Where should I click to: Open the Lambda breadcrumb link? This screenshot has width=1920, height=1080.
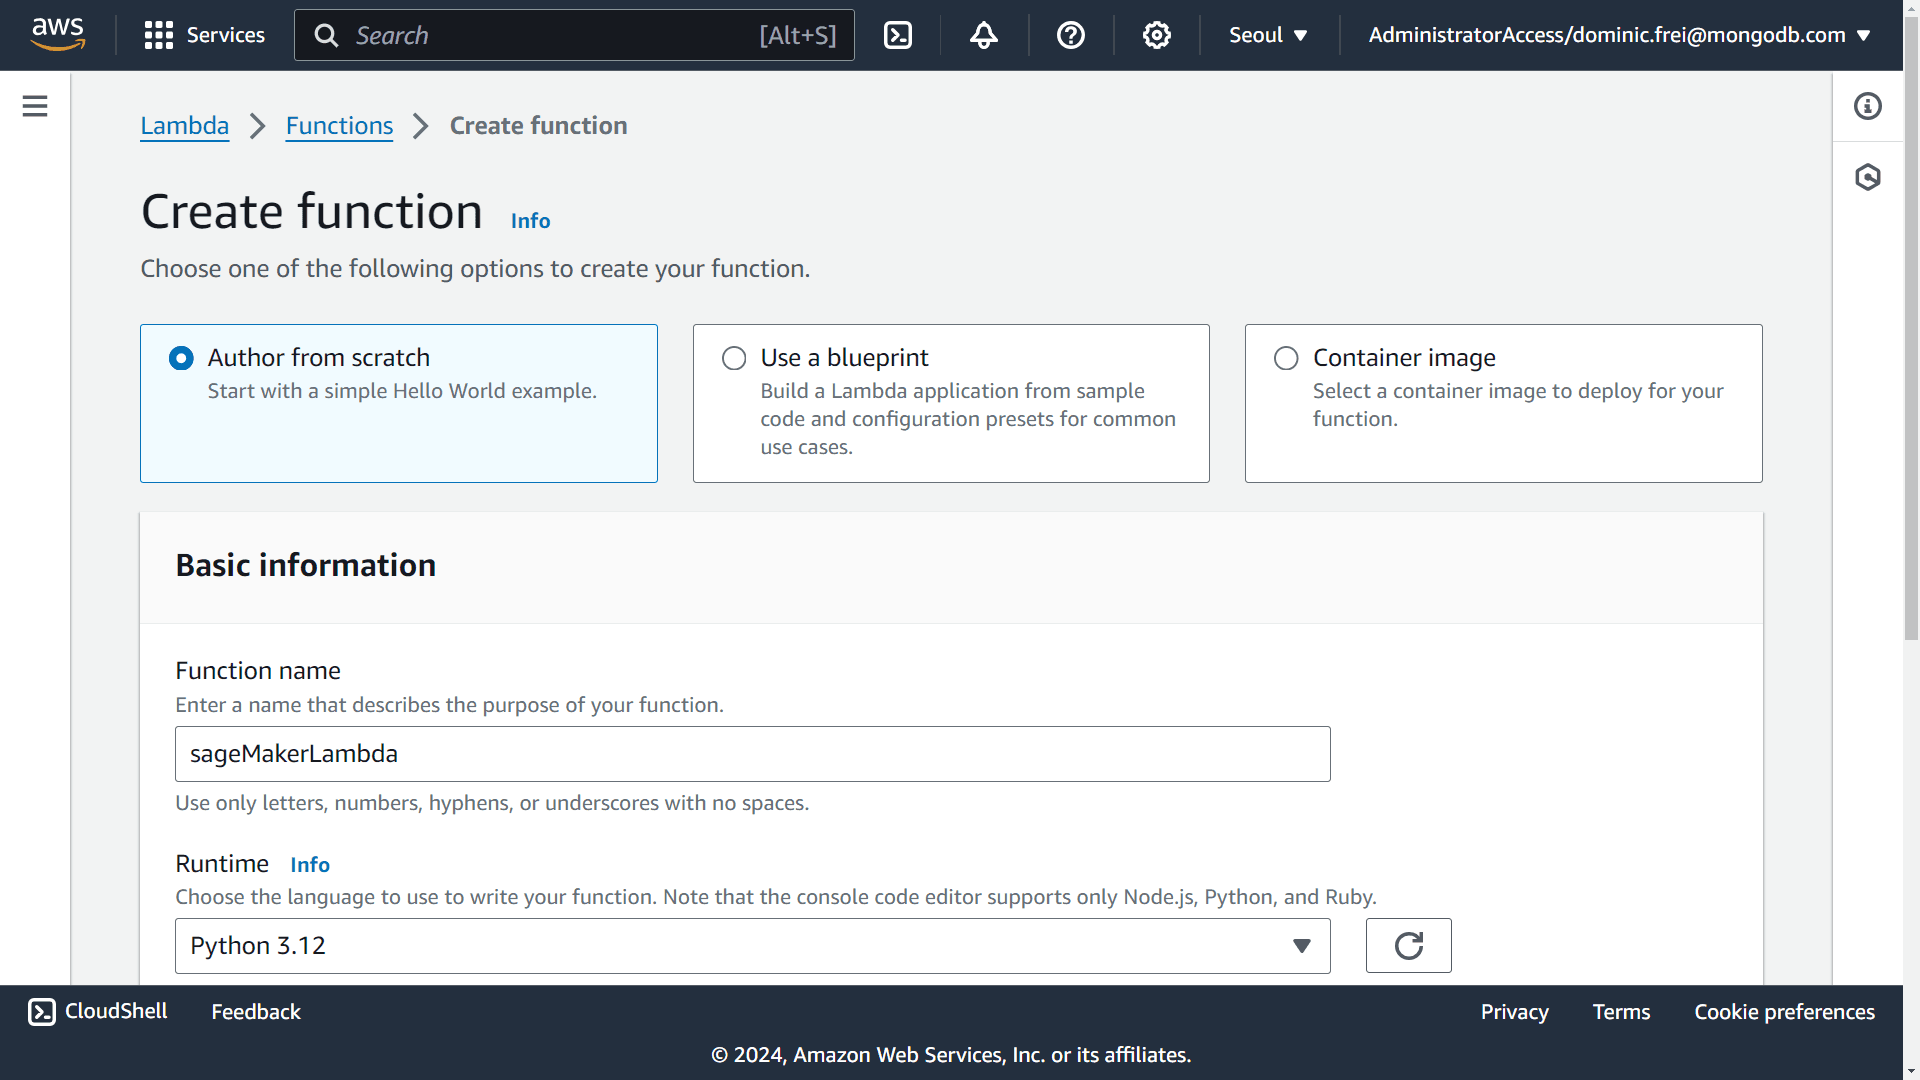click(185, 125)
